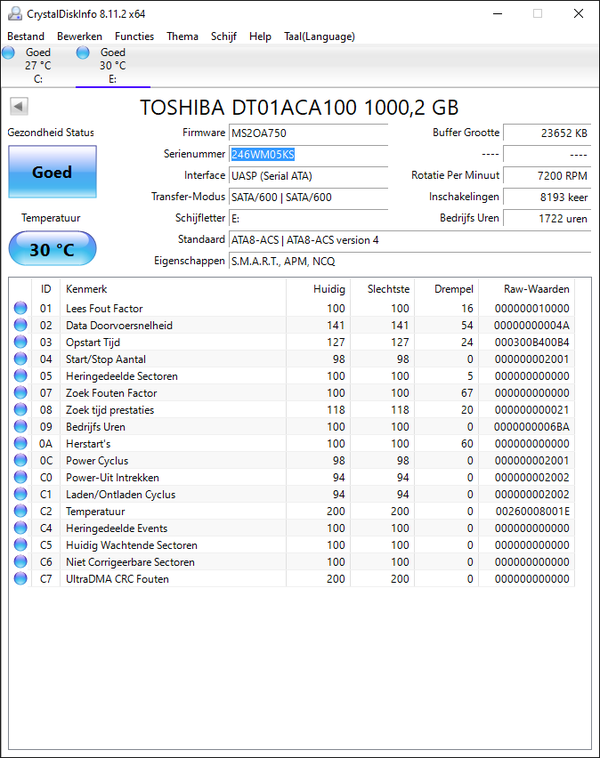Click the 30 °C temperature indicator
The width and height of the screenshot is (600, 758).
(x=52, y=249)
